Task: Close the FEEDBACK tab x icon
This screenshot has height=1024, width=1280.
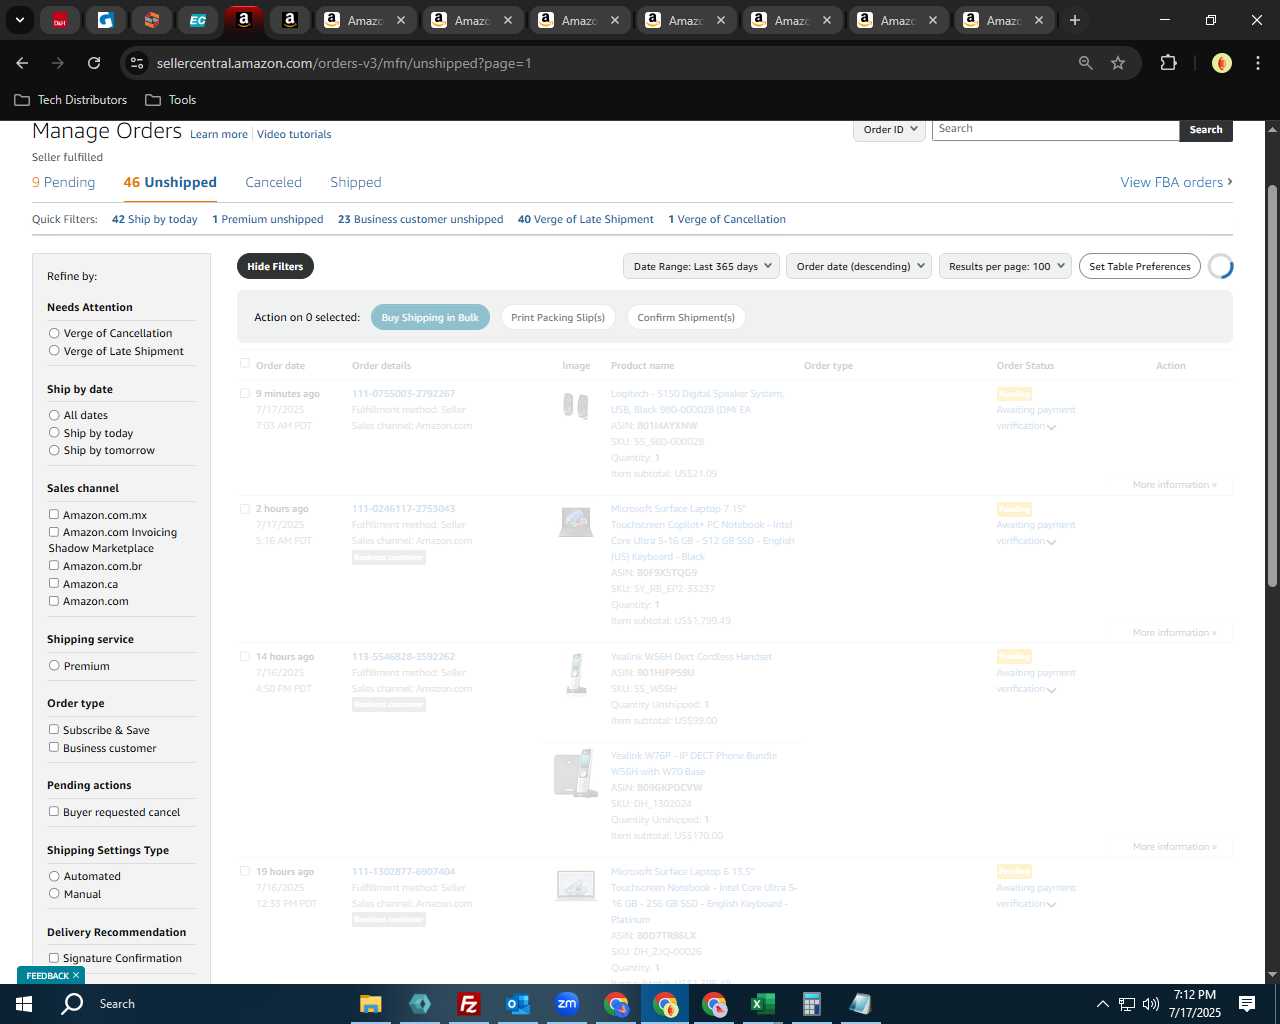Action: coord(76,975)
